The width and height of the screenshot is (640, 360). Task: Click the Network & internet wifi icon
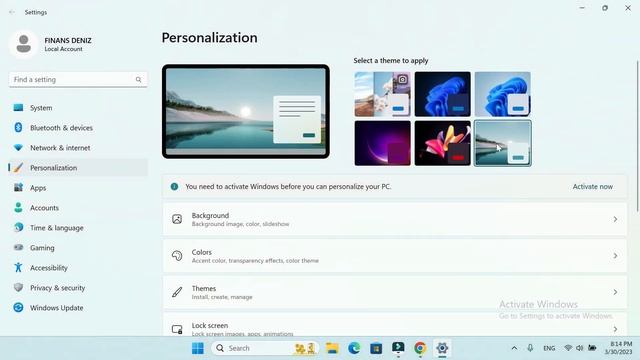(x=18, y=147)
